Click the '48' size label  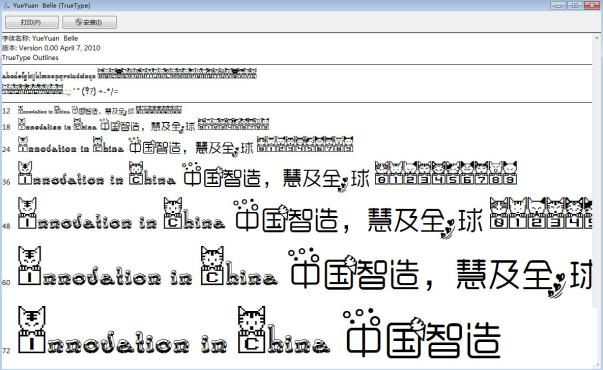[x=6, y=226]
